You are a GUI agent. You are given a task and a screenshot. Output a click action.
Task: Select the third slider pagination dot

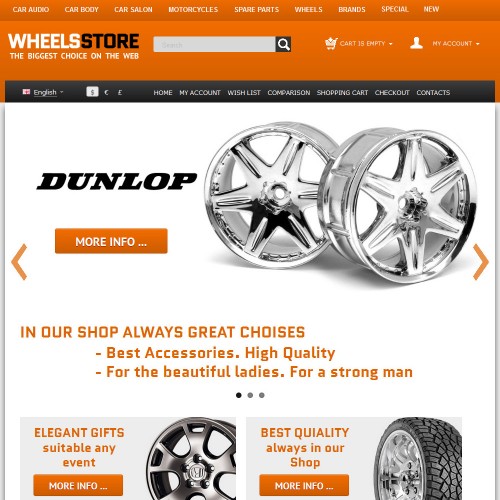[x=262, y=395]
